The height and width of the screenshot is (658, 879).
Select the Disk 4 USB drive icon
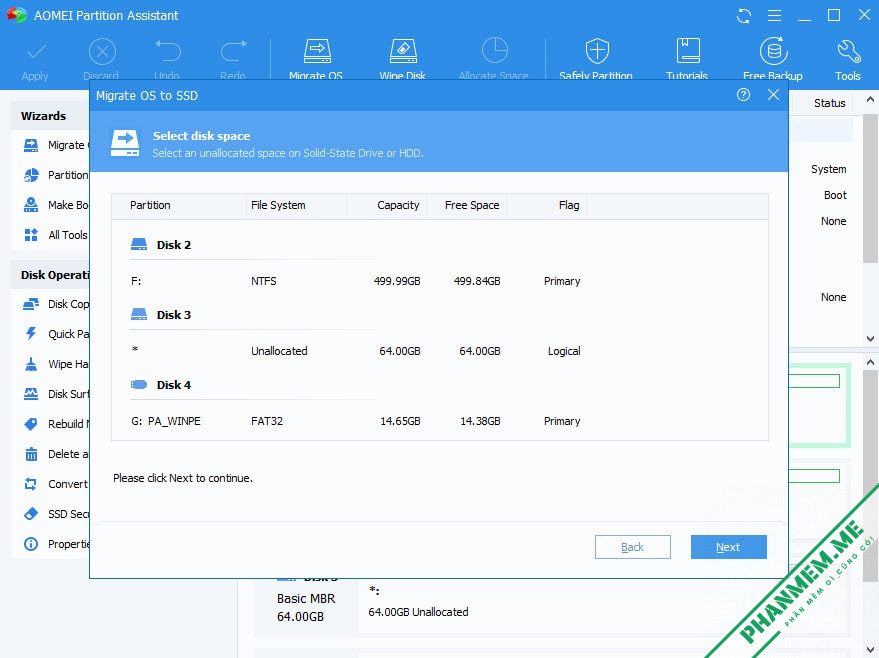[138, 384]
